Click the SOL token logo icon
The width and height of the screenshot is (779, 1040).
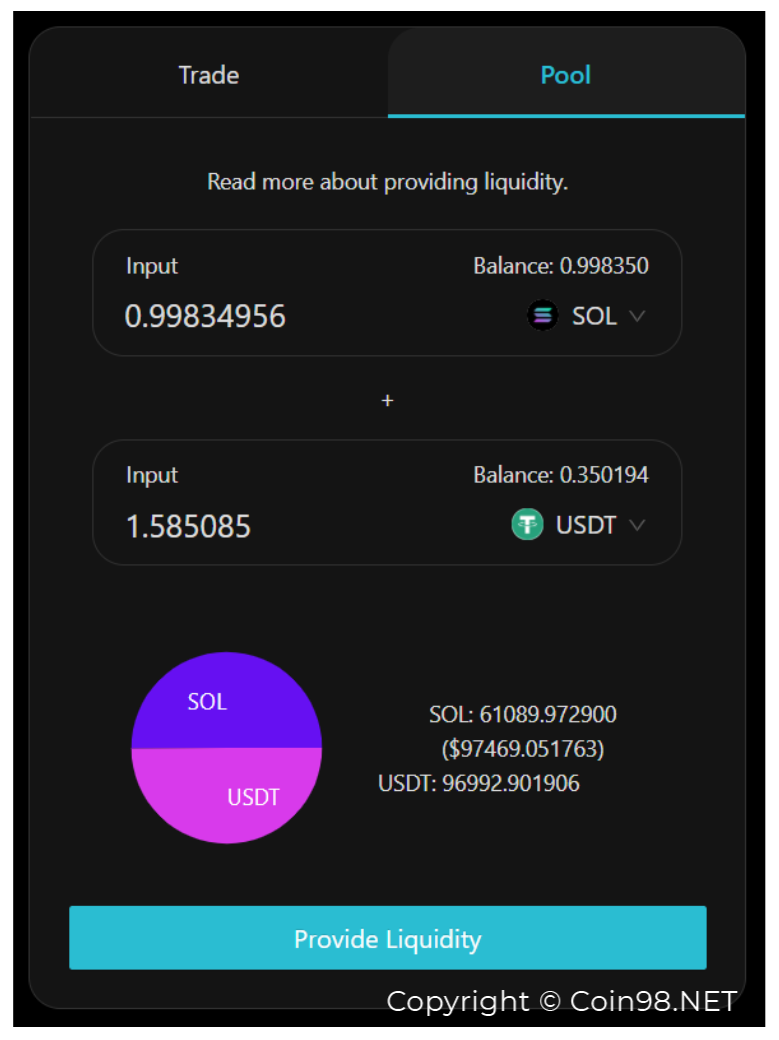(x=542, y=315)
